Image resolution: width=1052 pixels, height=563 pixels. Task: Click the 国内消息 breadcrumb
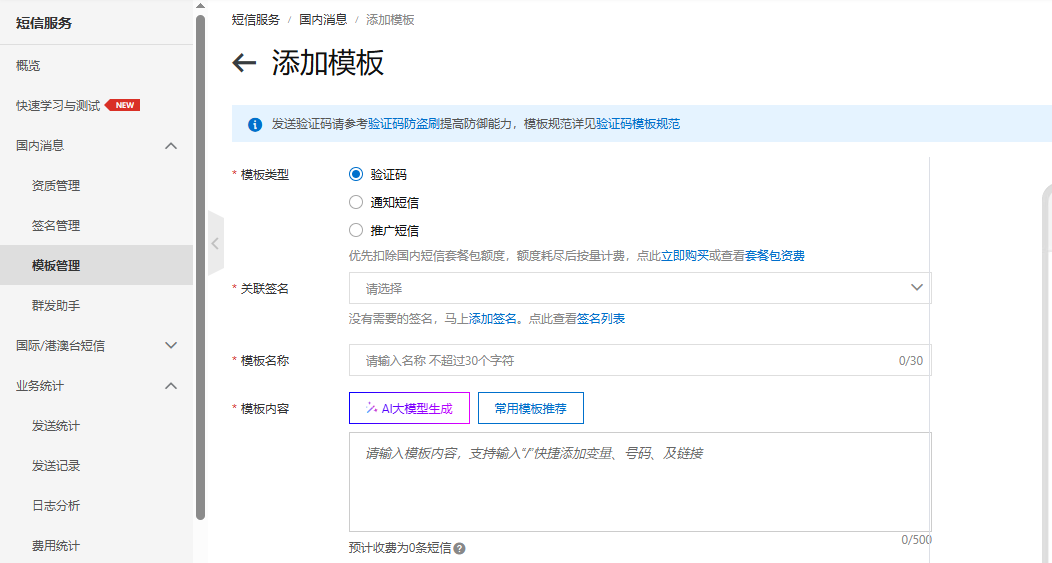[x=323, y=19]
